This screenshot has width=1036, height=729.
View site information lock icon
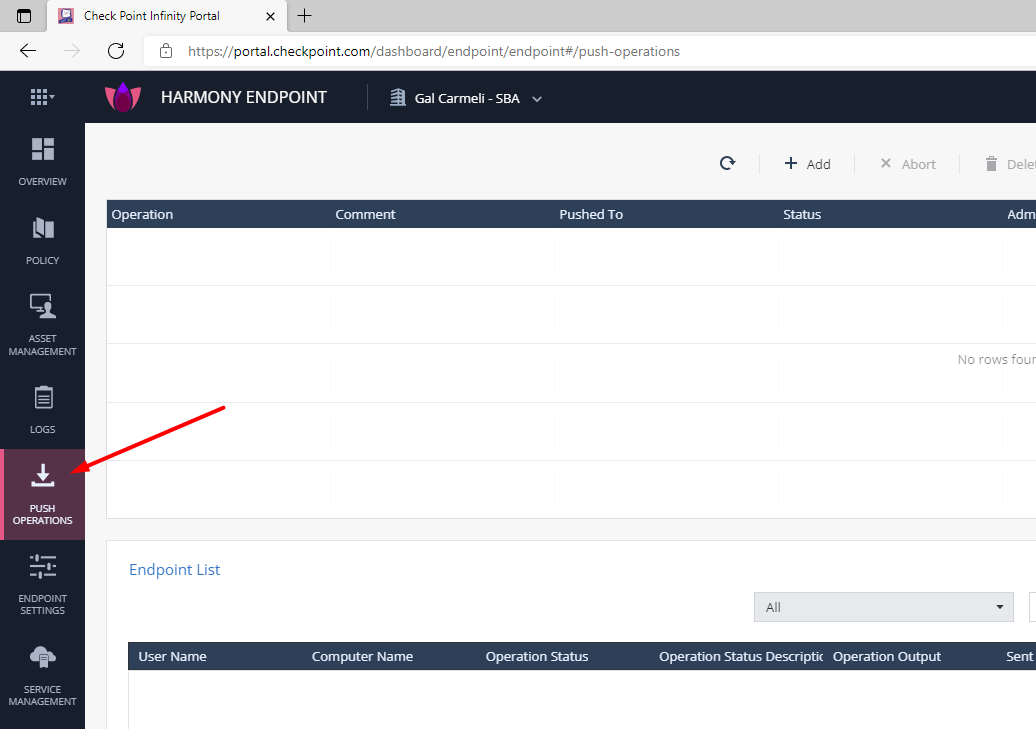tap(166, 51)
